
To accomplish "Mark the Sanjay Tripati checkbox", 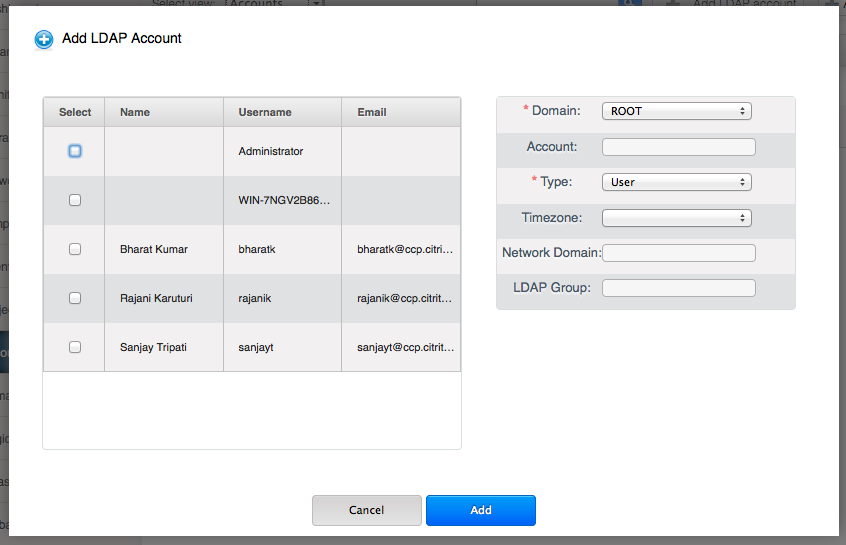I will pos(75,347).
